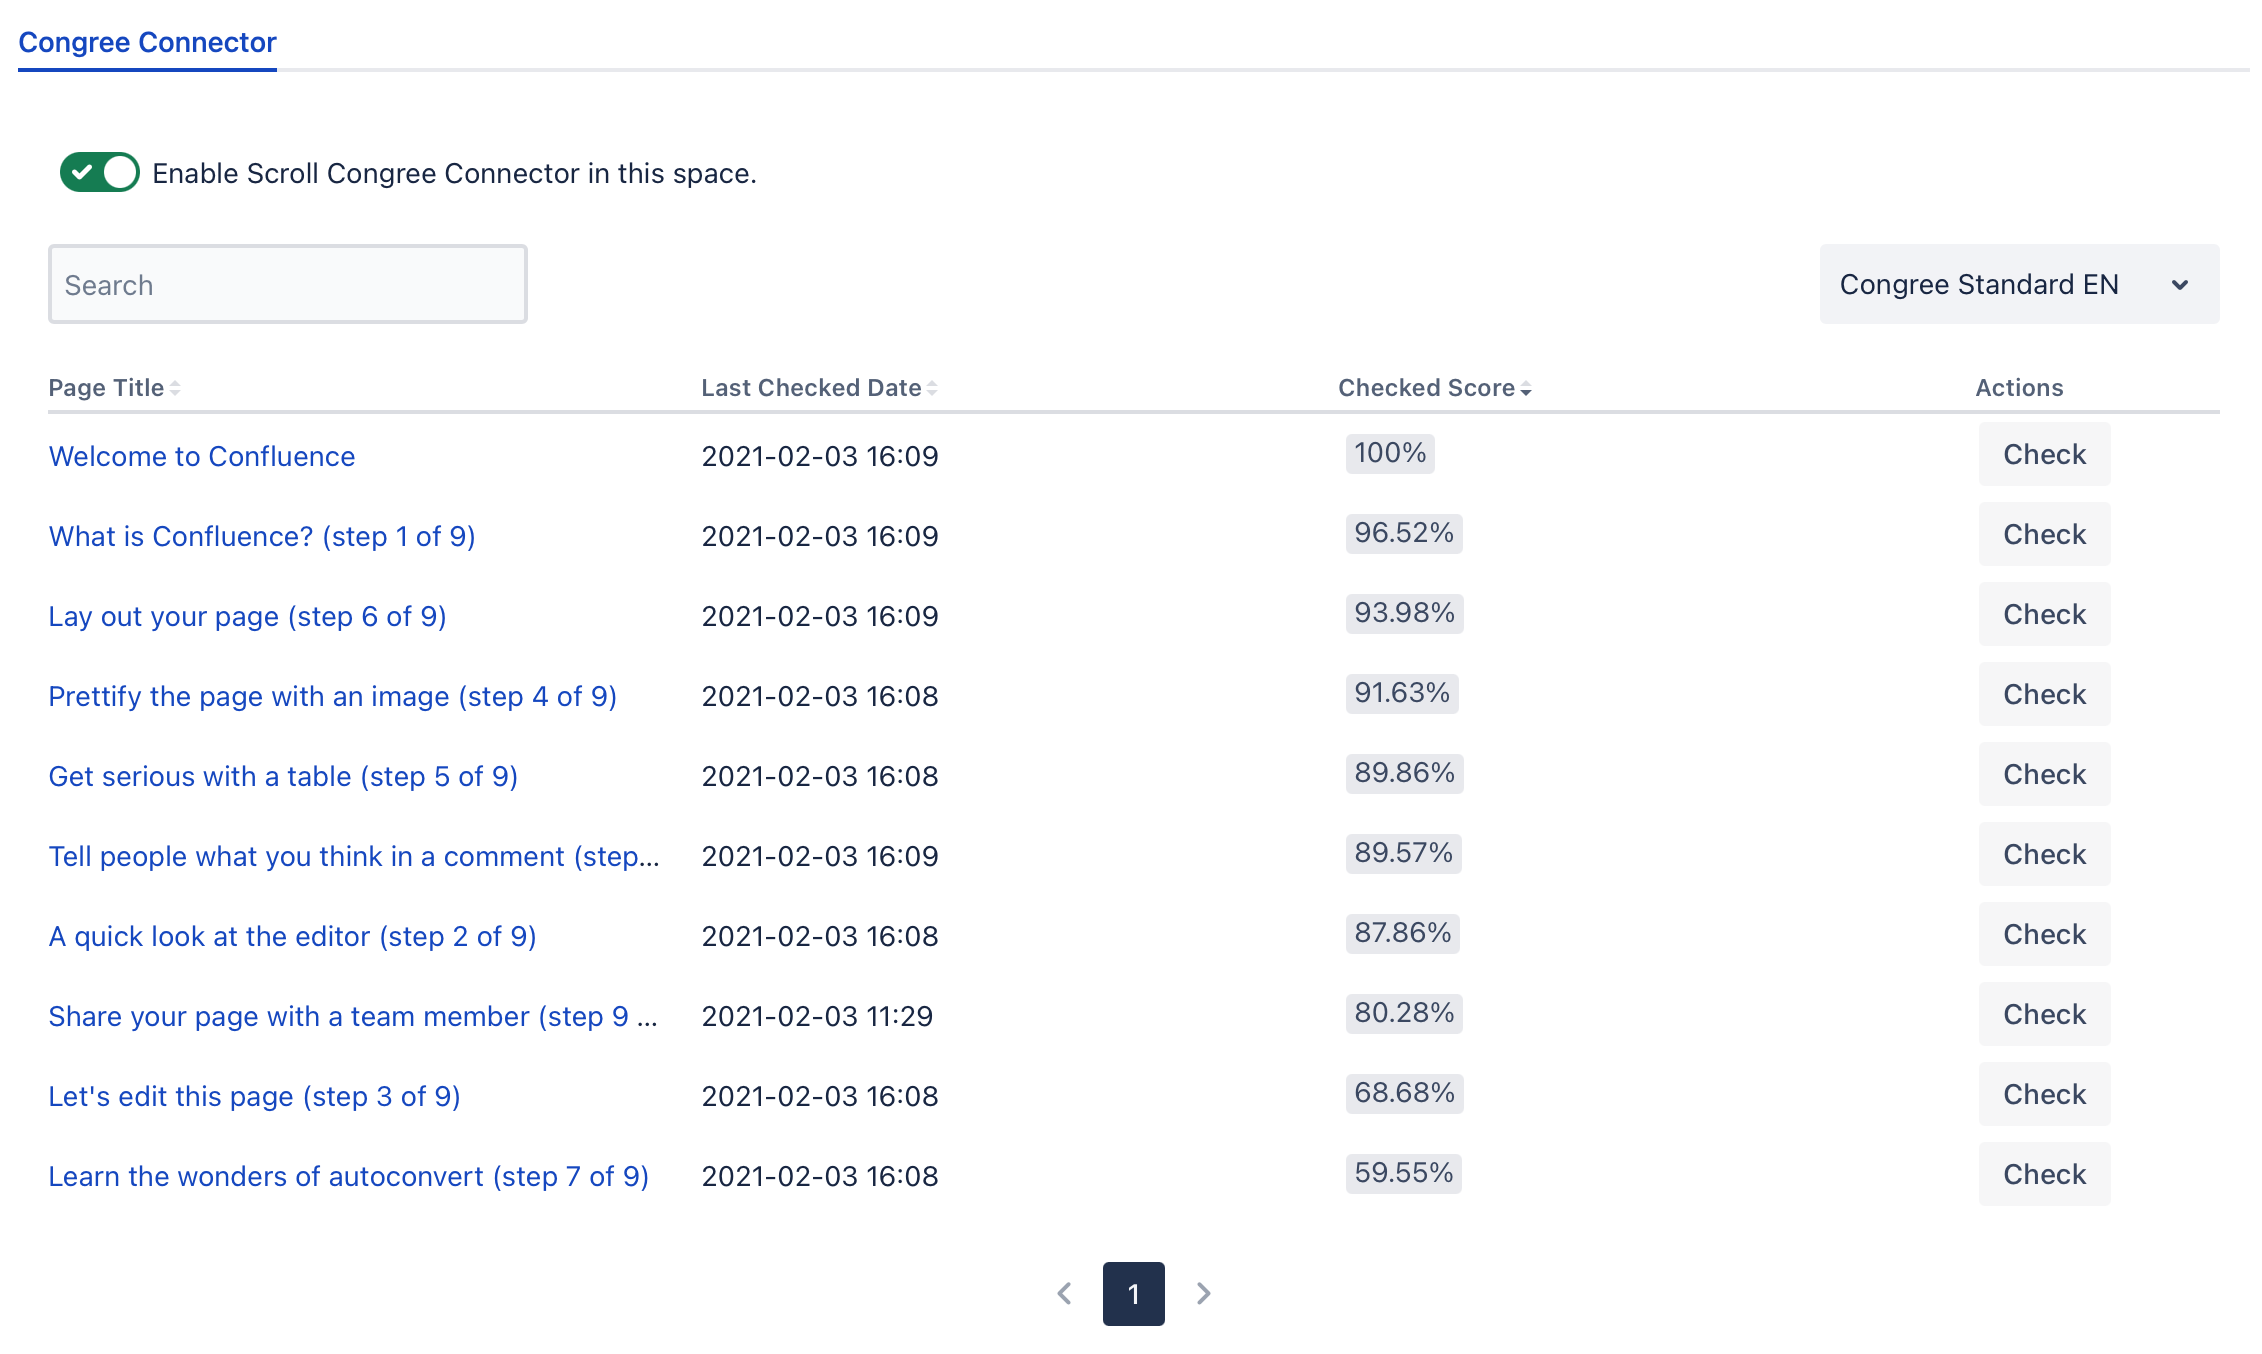Click the 68.68% score badge
The width and height of the screenshot is (2262, 1354).
[x=1404, y=1093]
